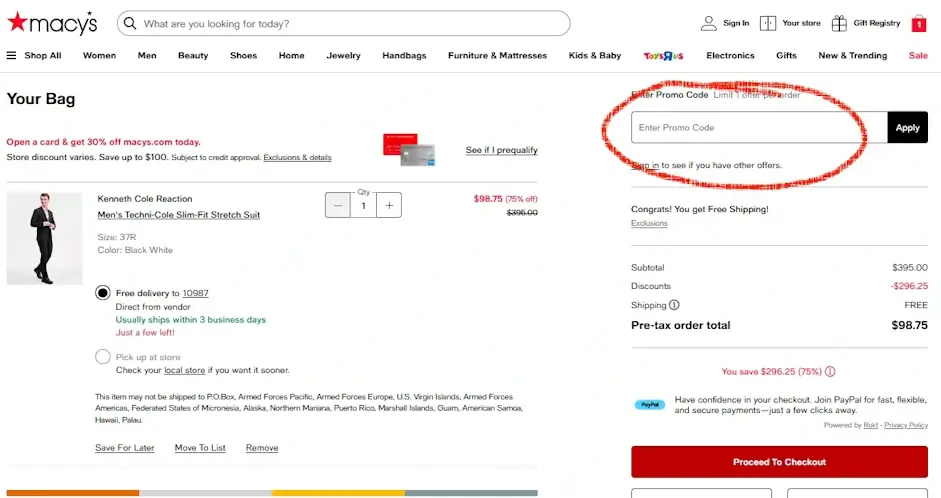
Task: Click Move To List link
Action: [200, 448]
